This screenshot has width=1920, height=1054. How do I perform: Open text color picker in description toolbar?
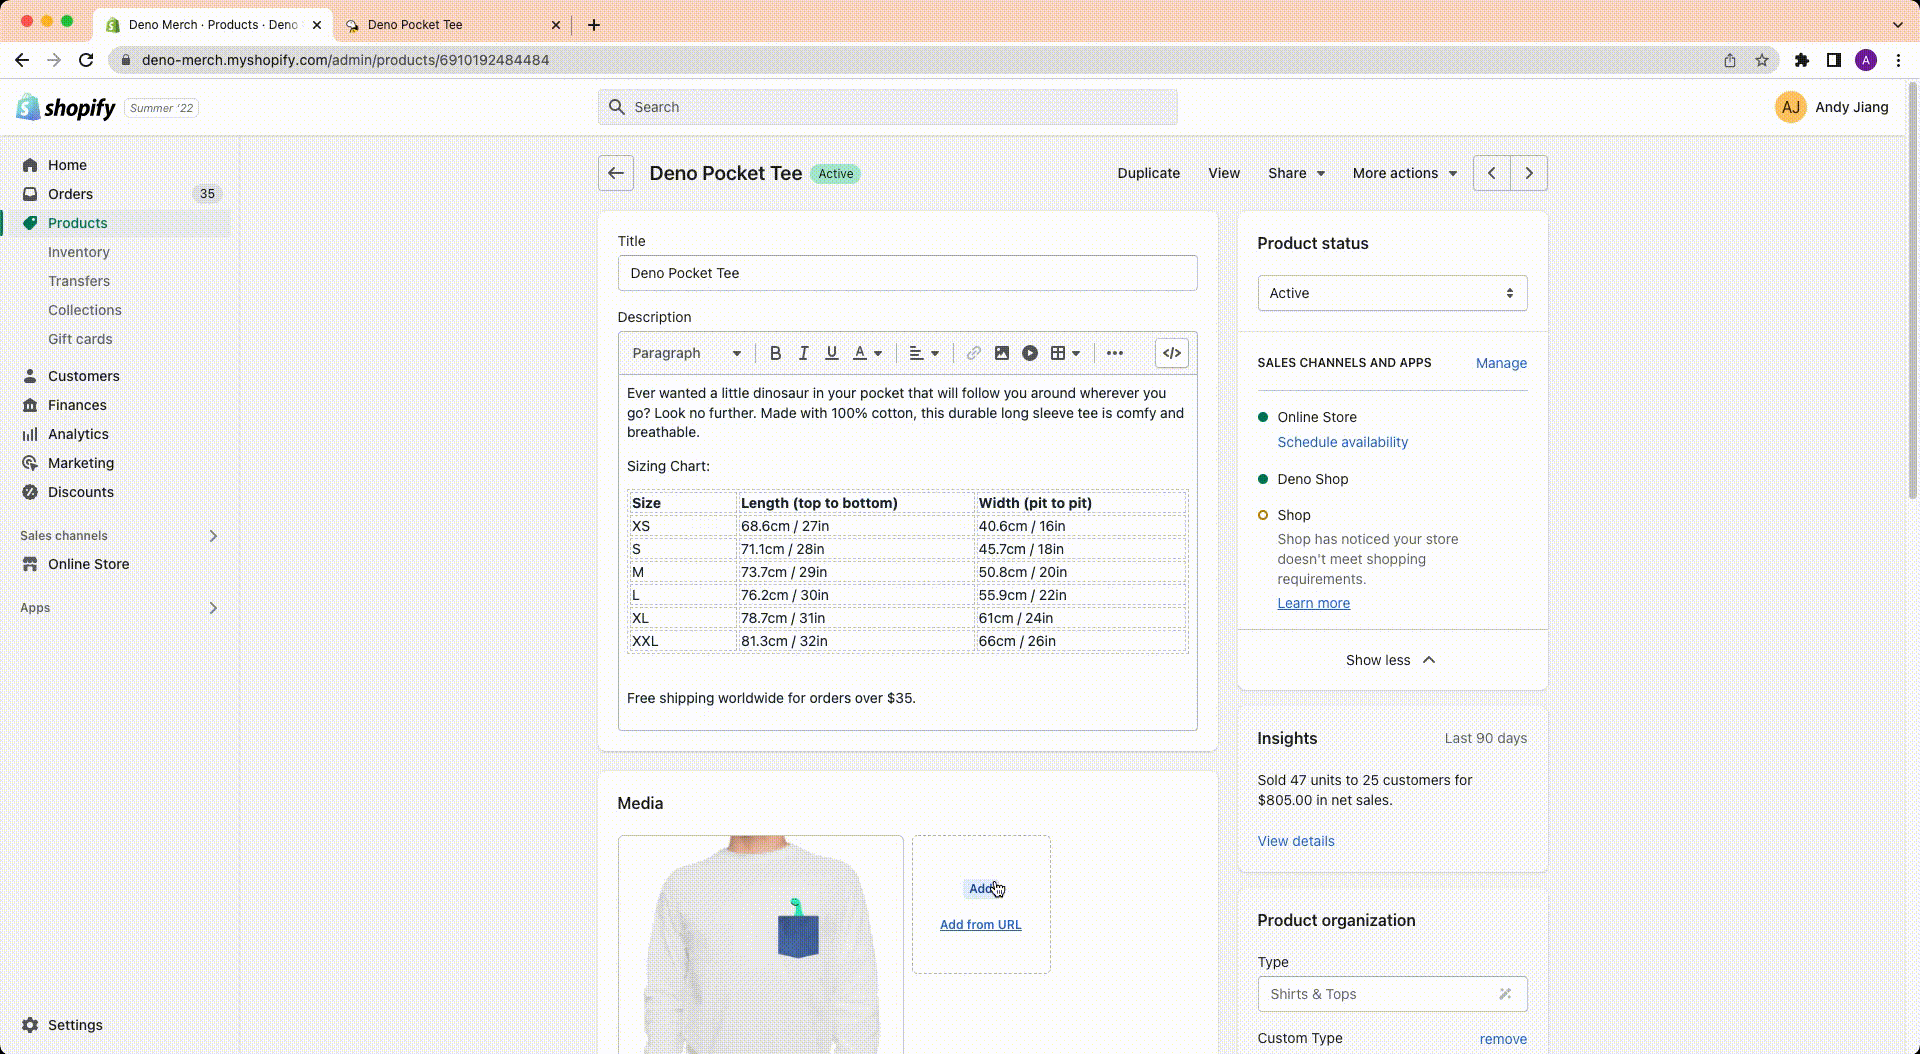pyautogui.click(x=867, y=353)
